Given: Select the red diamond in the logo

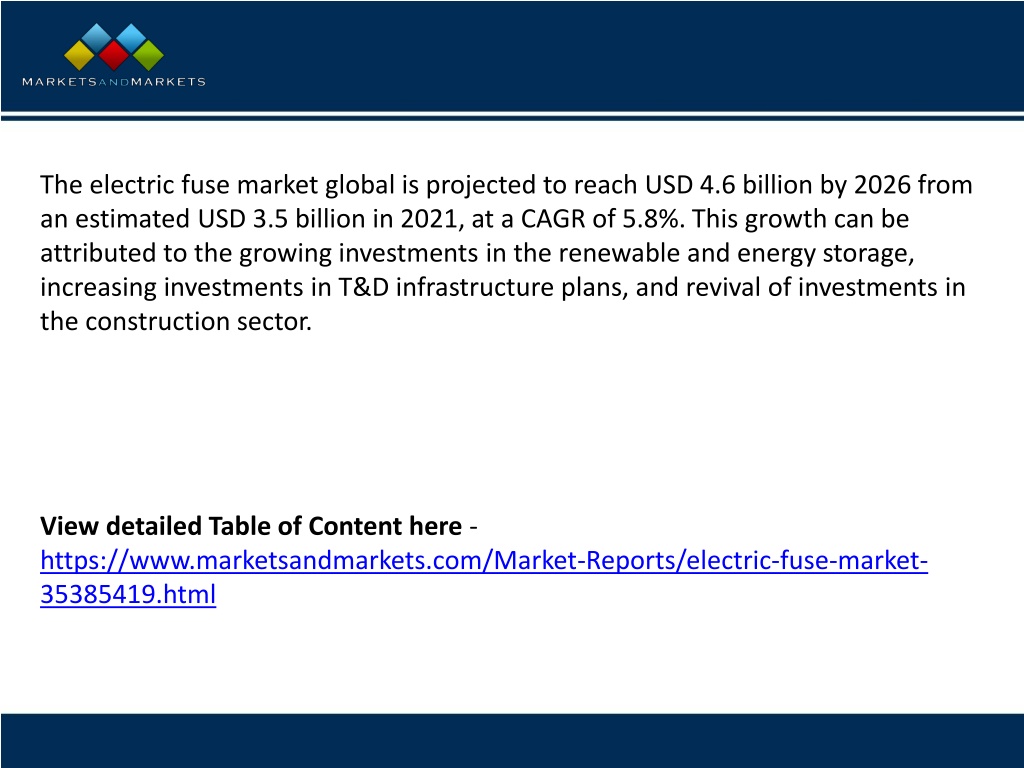Looking at the screenshot, I should click(x=114, y=56).
